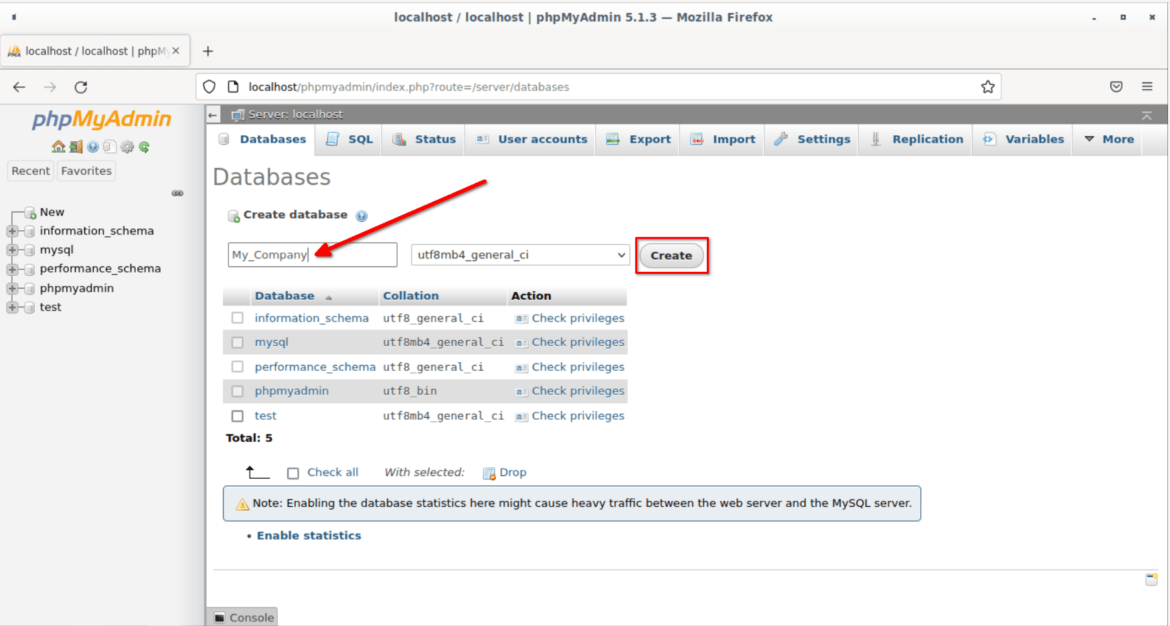Switch to the Variables tab
The height and width of the screenshot is (626, 1170).
[x=1023, y=140]
